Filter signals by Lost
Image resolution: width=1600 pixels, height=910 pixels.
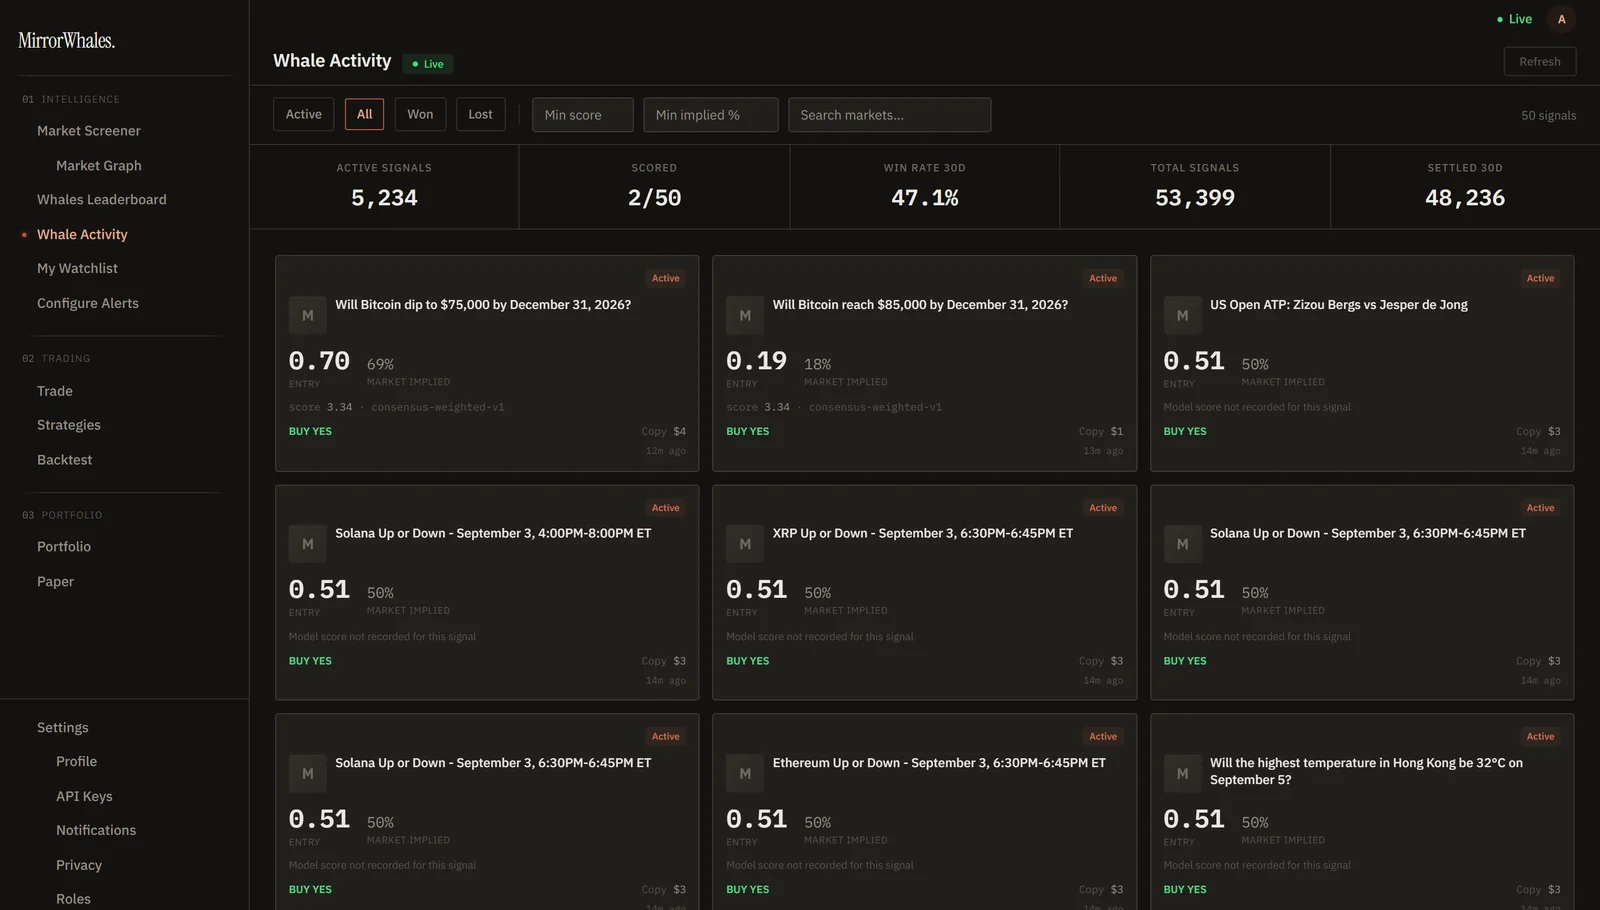[480, 114]
